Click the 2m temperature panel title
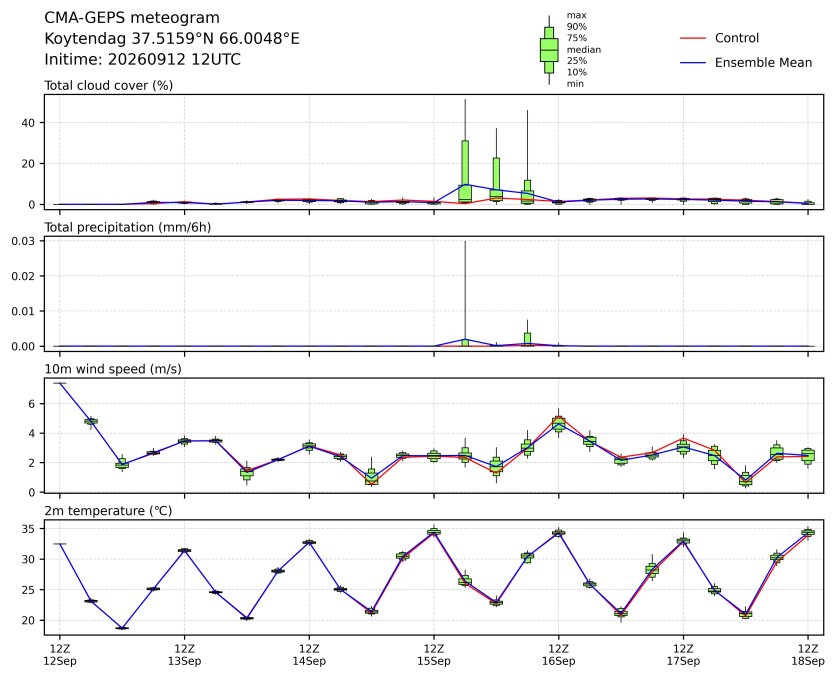 (x=108, y=511)
